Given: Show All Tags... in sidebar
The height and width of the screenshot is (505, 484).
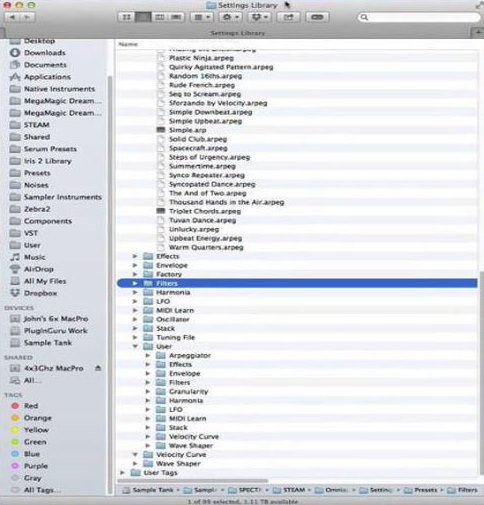Looking at the screenshot, I should pyautogui.click(x=42, y=489).
